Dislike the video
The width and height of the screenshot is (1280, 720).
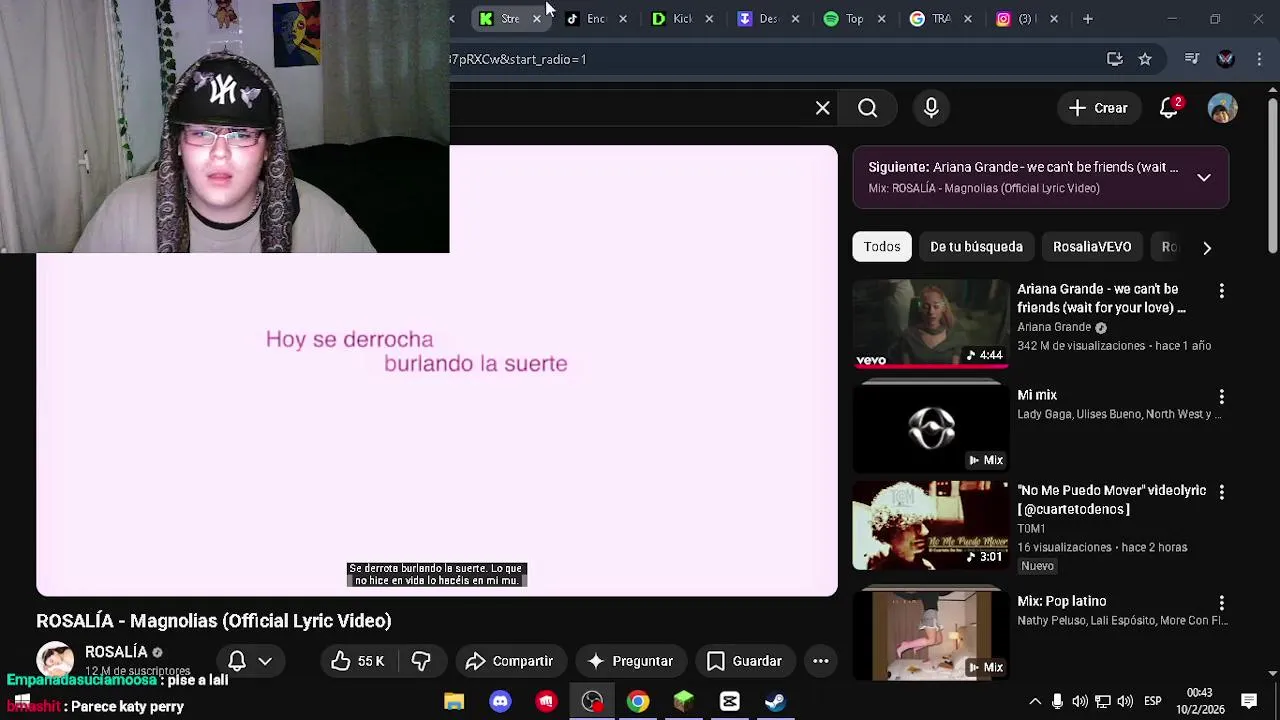pos(421,661)
